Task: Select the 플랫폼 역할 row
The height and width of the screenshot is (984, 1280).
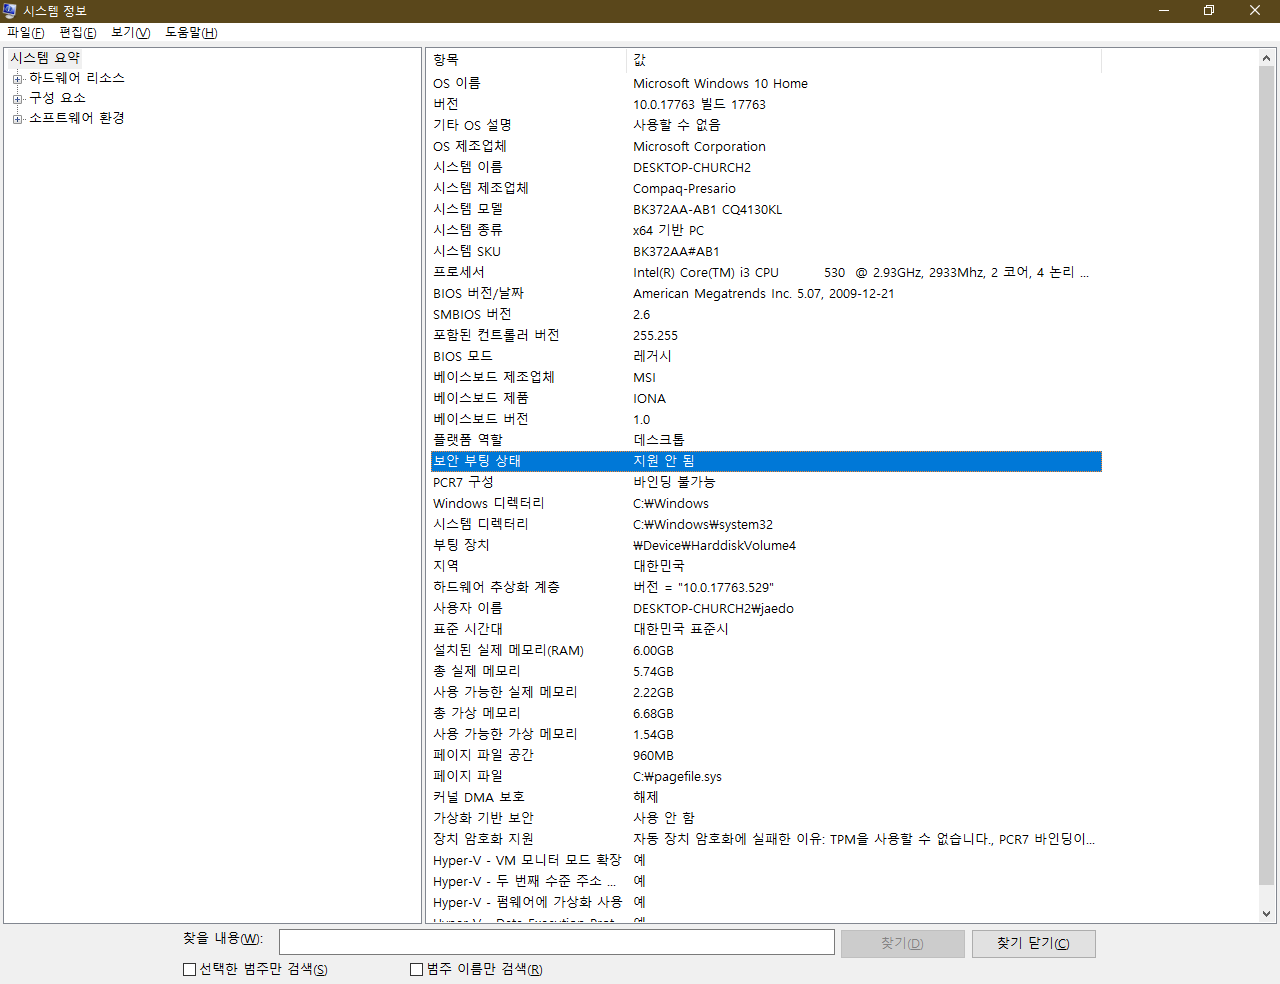Action: tap(766, 440)
